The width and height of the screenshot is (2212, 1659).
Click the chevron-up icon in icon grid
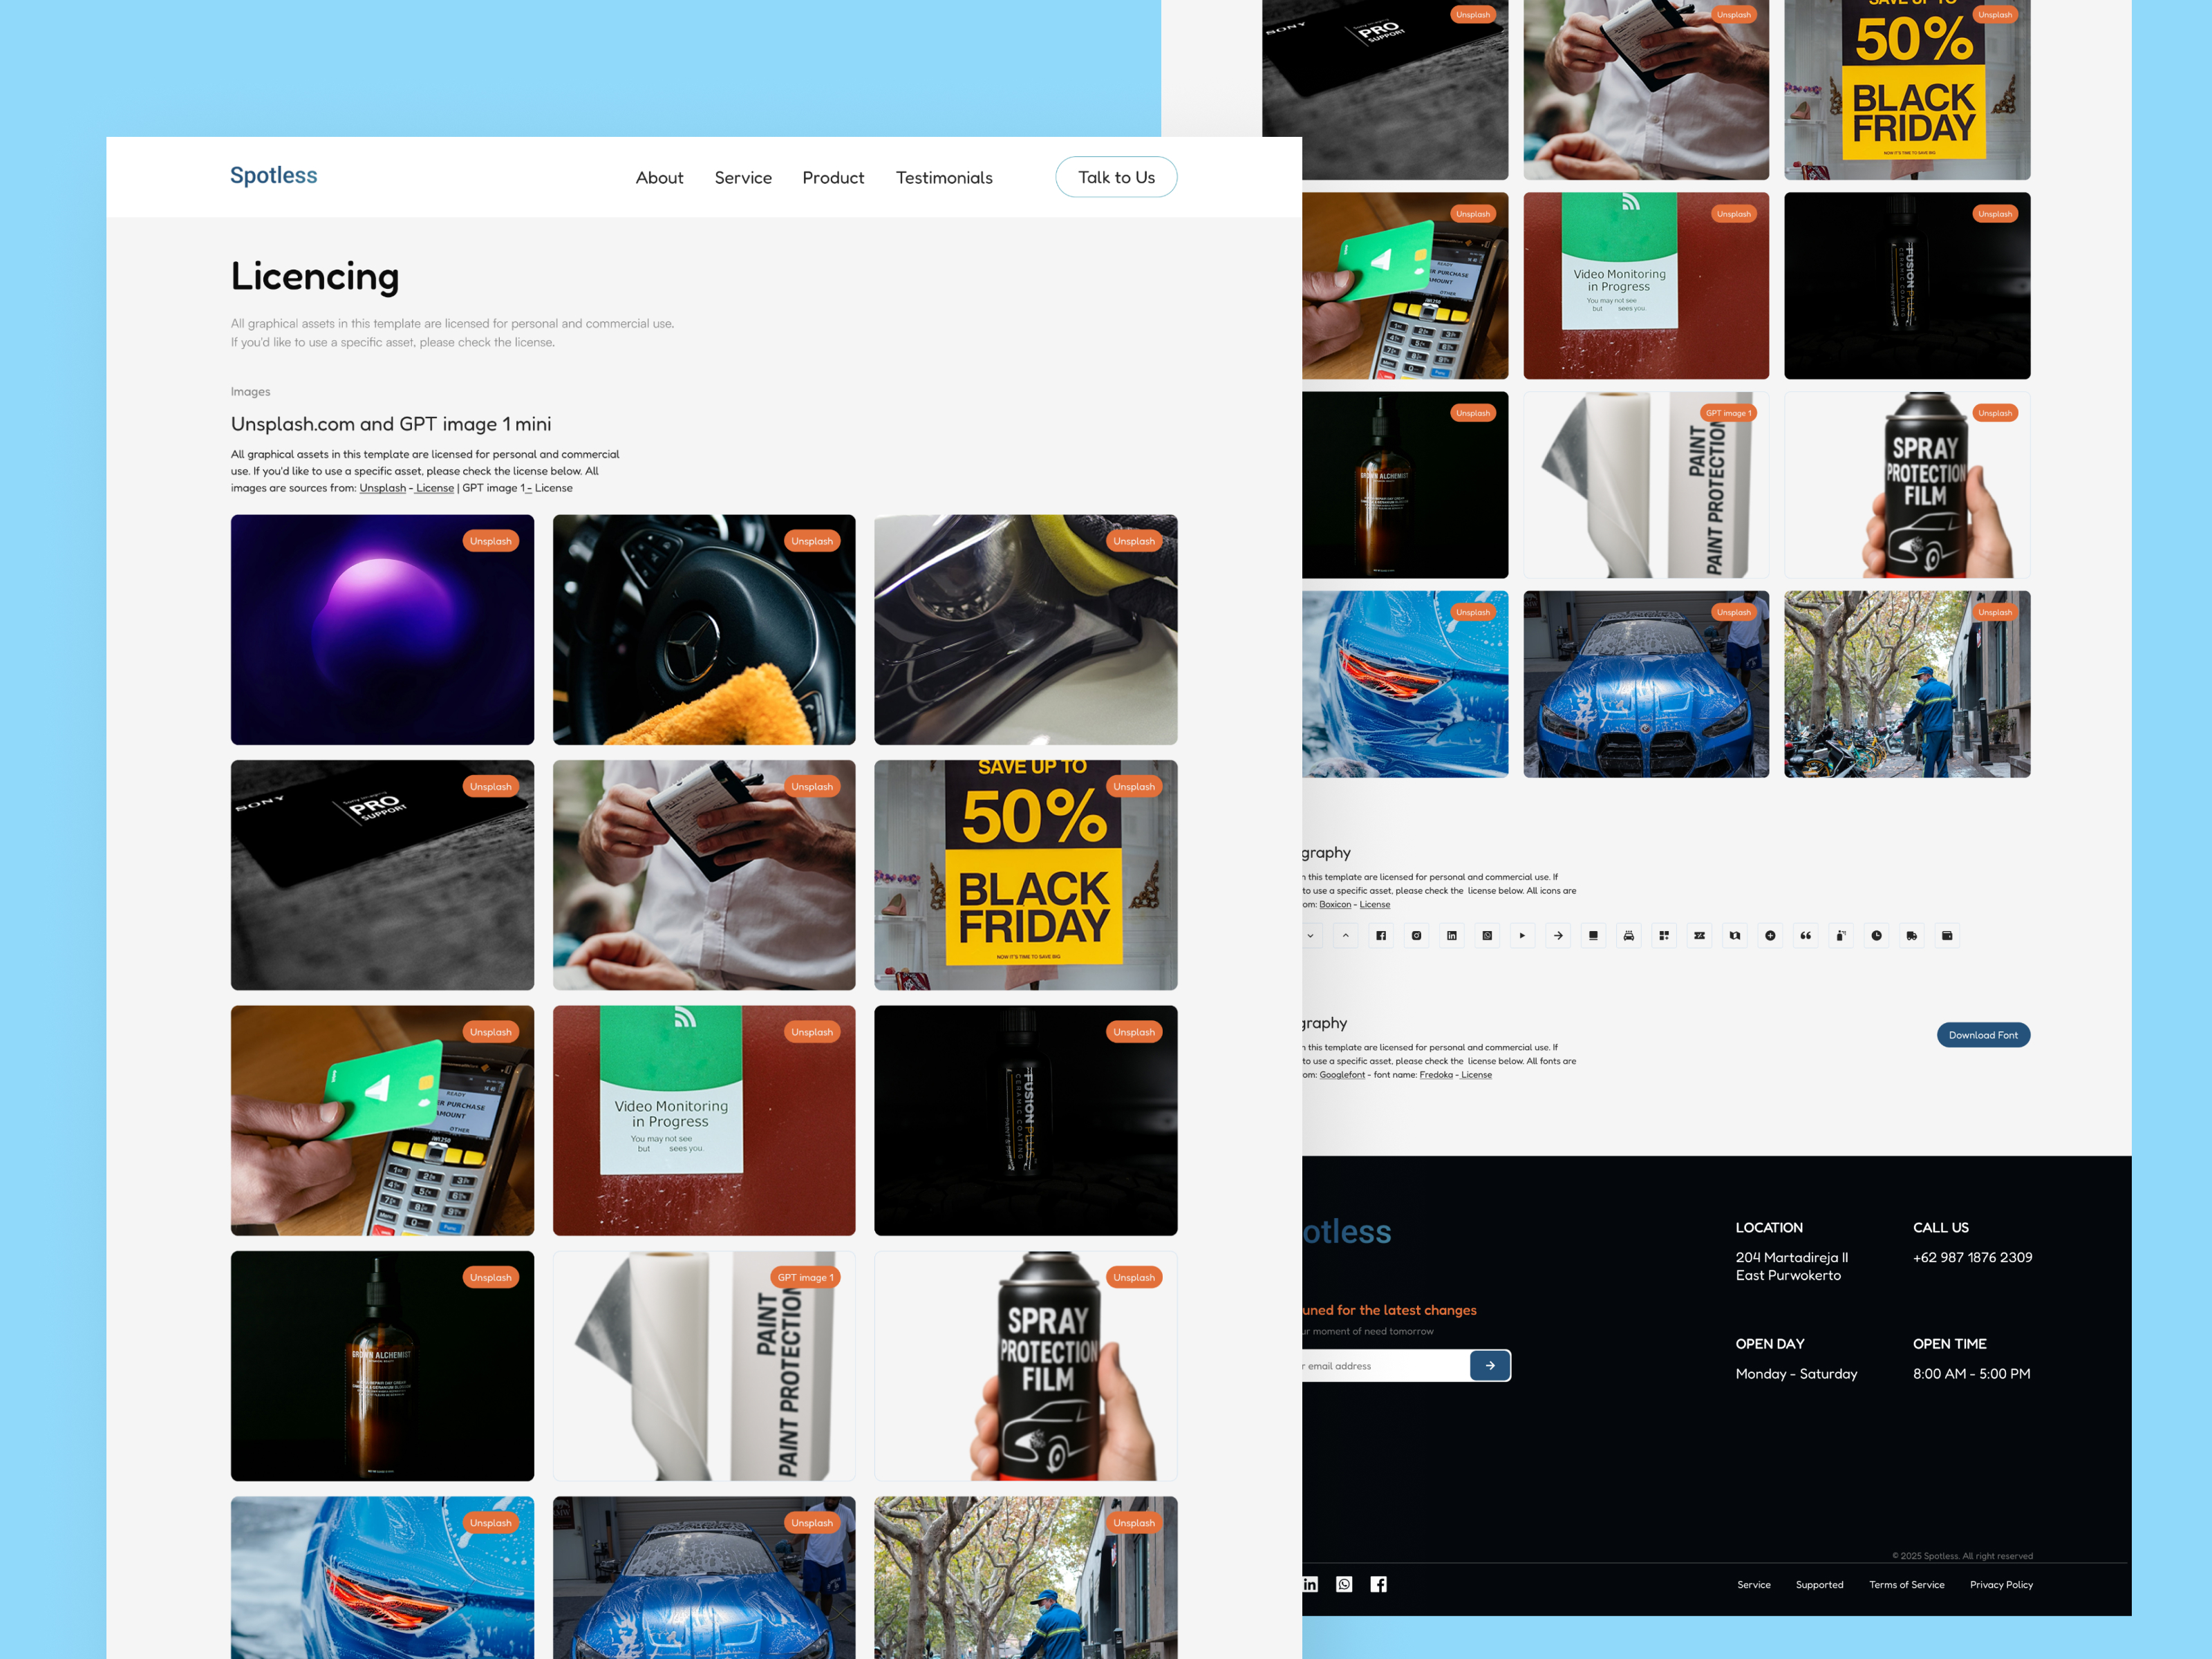pyautogui.click(x=1346, y=936)
